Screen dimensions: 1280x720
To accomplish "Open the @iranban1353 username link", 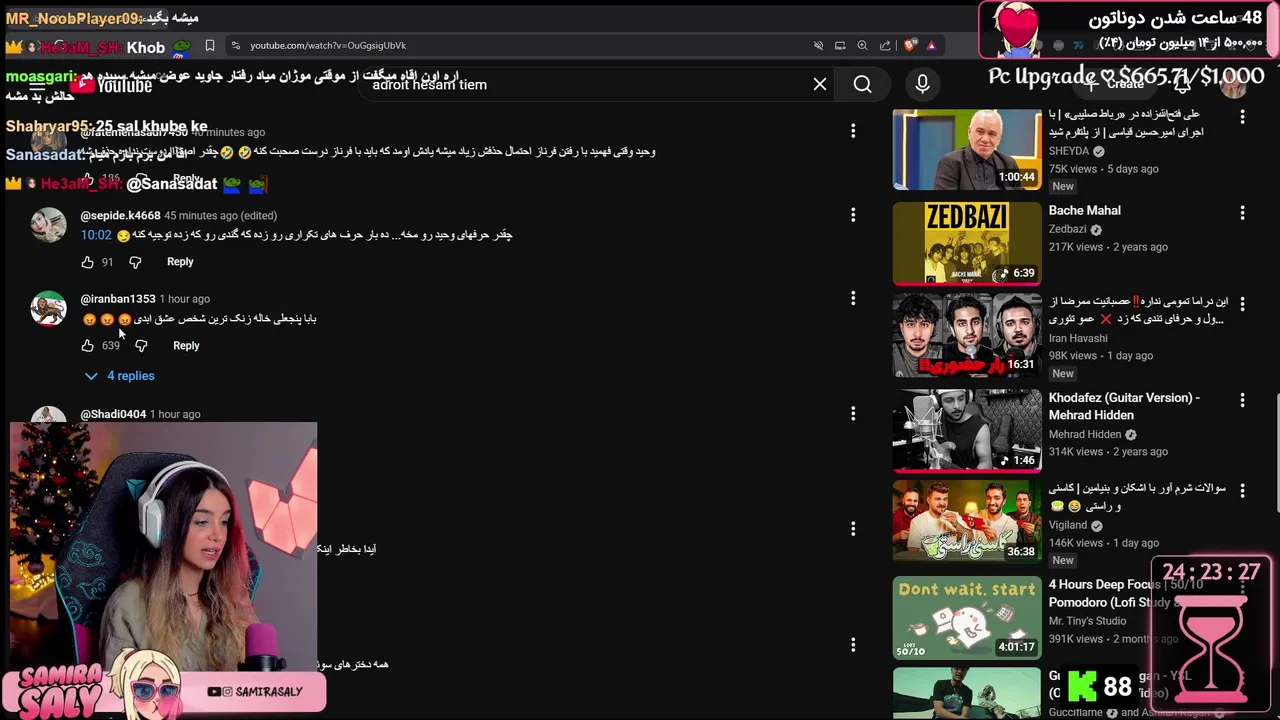I will pos(118,299).
